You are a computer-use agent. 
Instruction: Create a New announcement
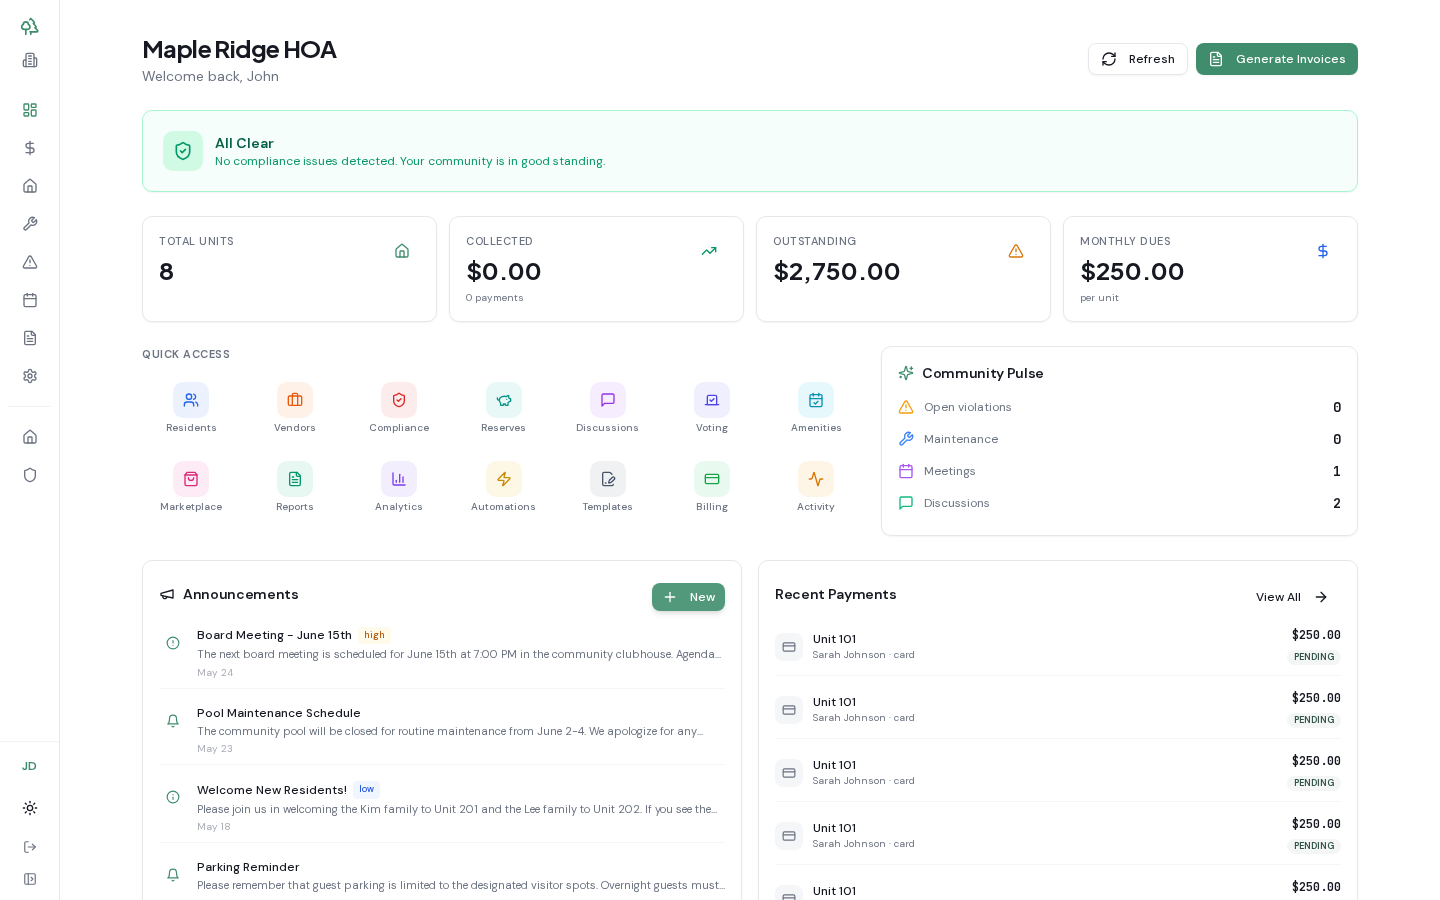click(688, 597)
